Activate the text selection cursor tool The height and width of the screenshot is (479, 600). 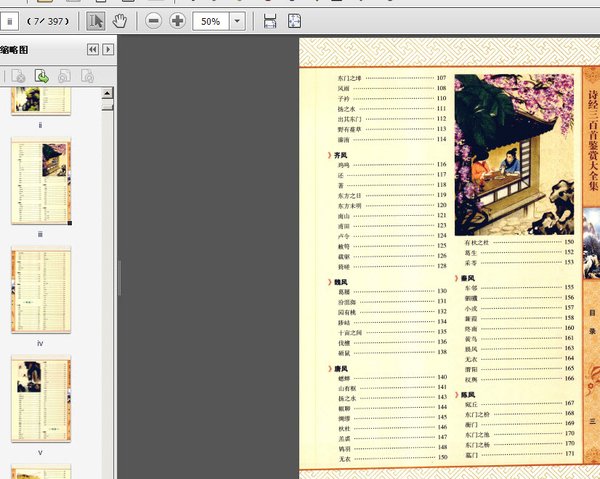coord(96,21)
